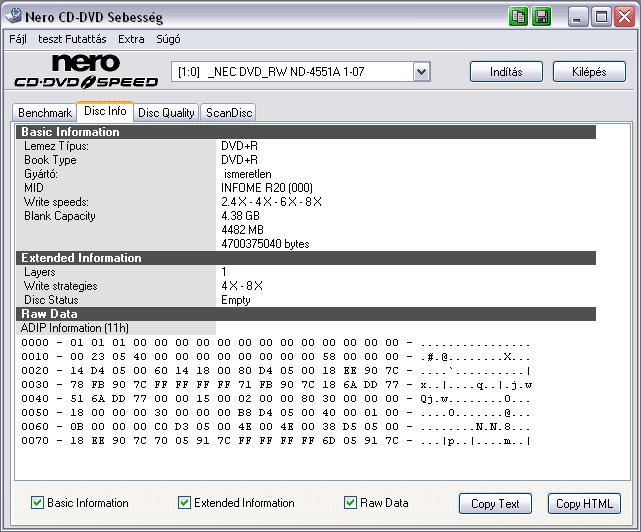Click the Blank Capacity label
Screen dimensions: 641x532
click(60, 216)
